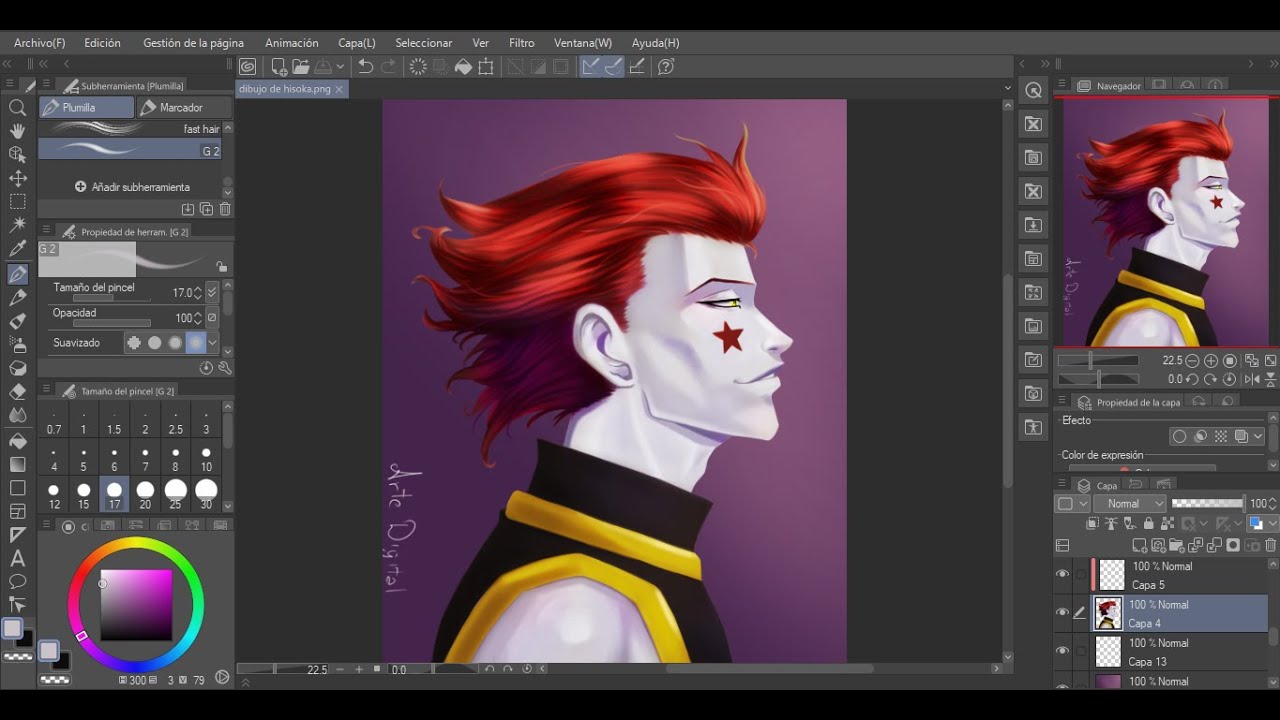Image resolution: width=1280 pixels, height=720 pixels.
Task: Click the create layer mask icon
Action: pos(1233,545)
